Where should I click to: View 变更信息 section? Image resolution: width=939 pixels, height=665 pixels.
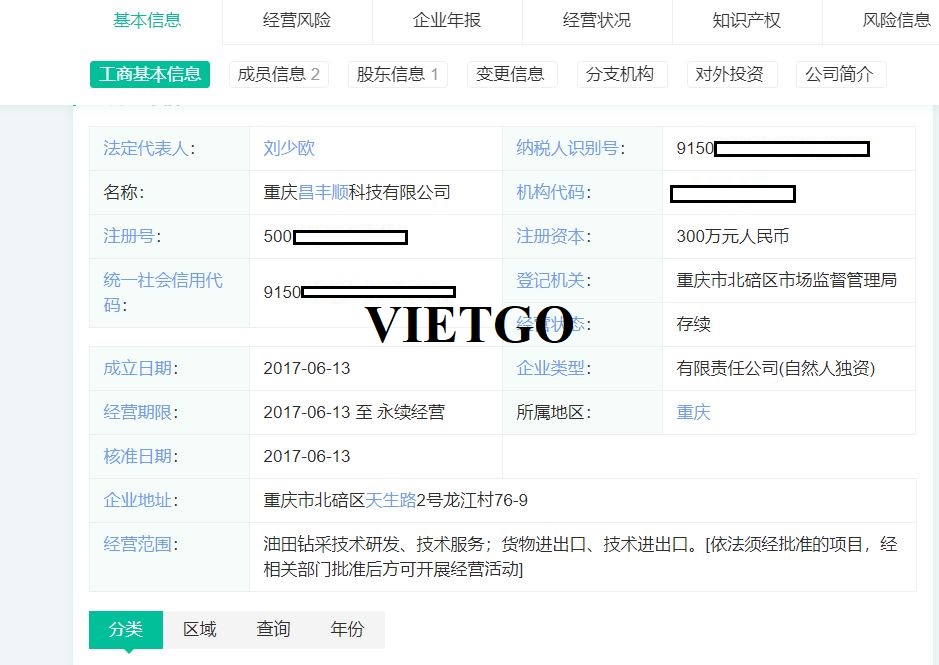pyautogui.click(x=512, y=74)
